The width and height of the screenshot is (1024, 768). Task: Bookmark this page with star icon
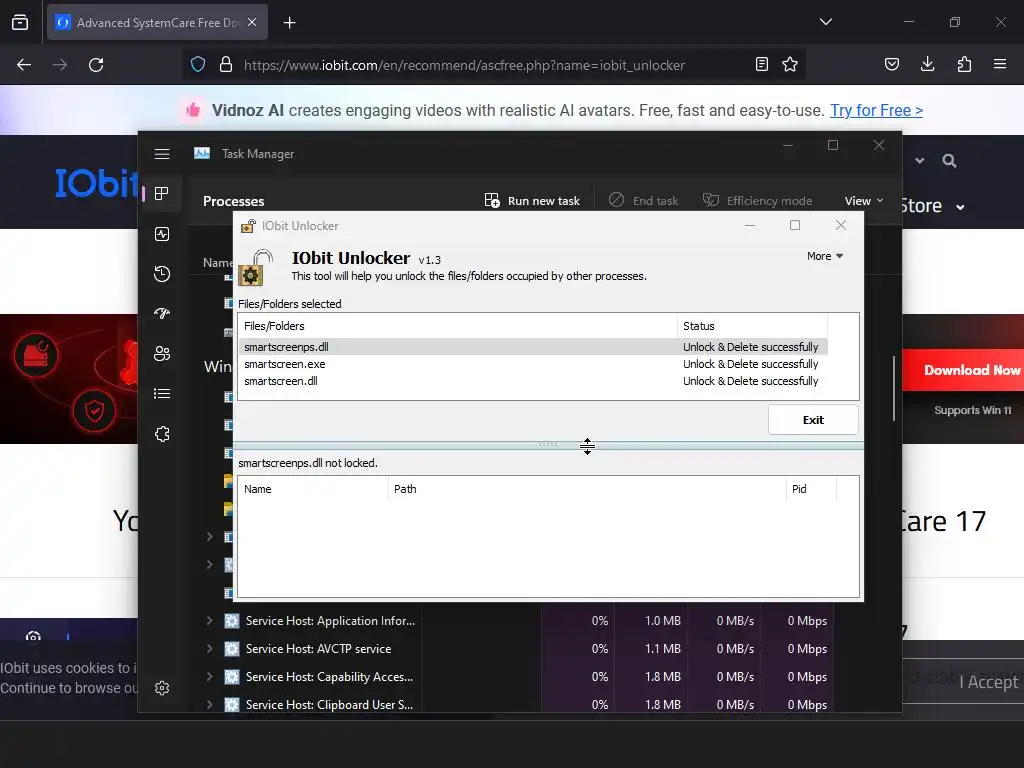pos(790,64)
